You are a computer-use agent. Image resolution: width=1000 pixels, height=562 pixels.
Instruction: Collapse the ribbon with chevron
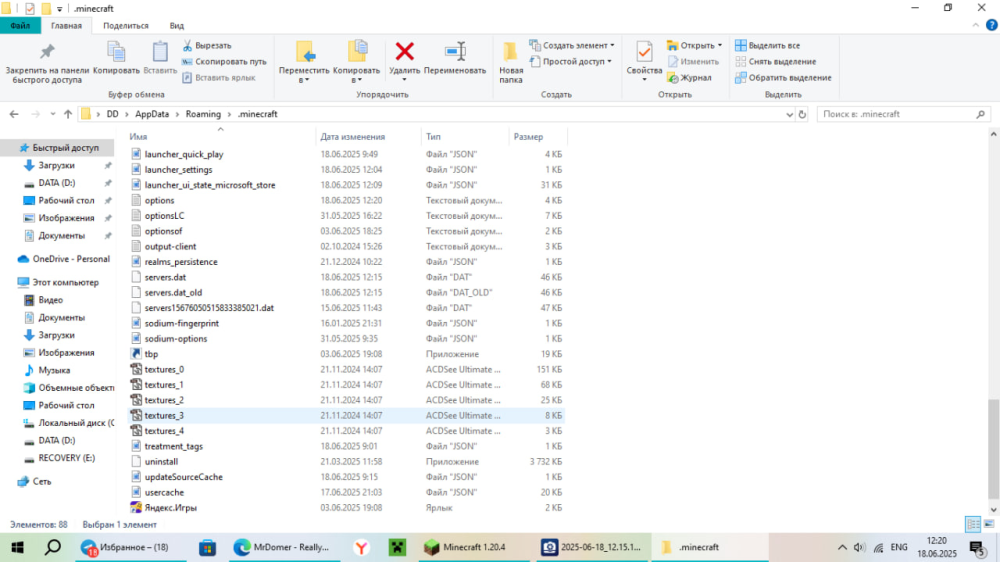976,26
